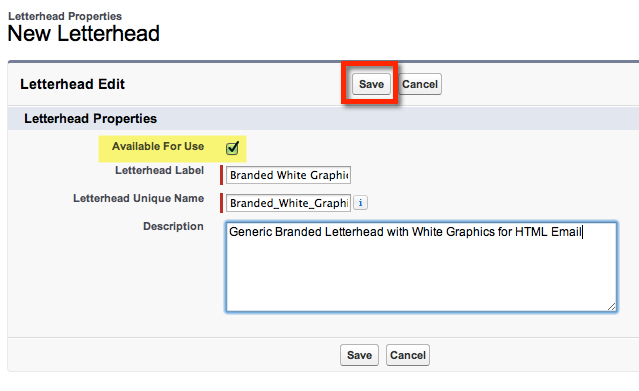This screenshot has width=639, height=391.
Task: Click red required marker beside Unique Name field
Action: (221, 203)
